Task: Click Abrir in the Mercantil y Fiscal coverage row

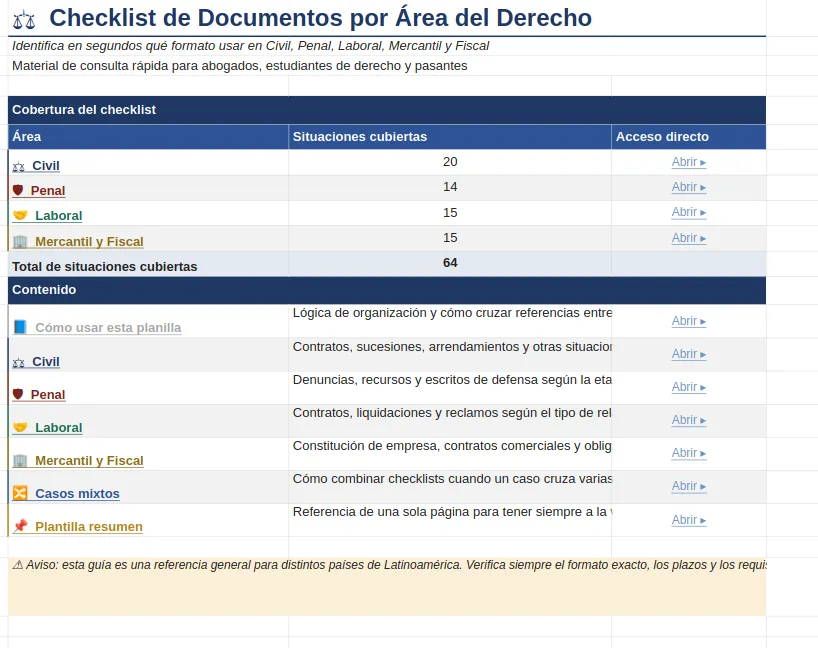Action: click(689, 238)
